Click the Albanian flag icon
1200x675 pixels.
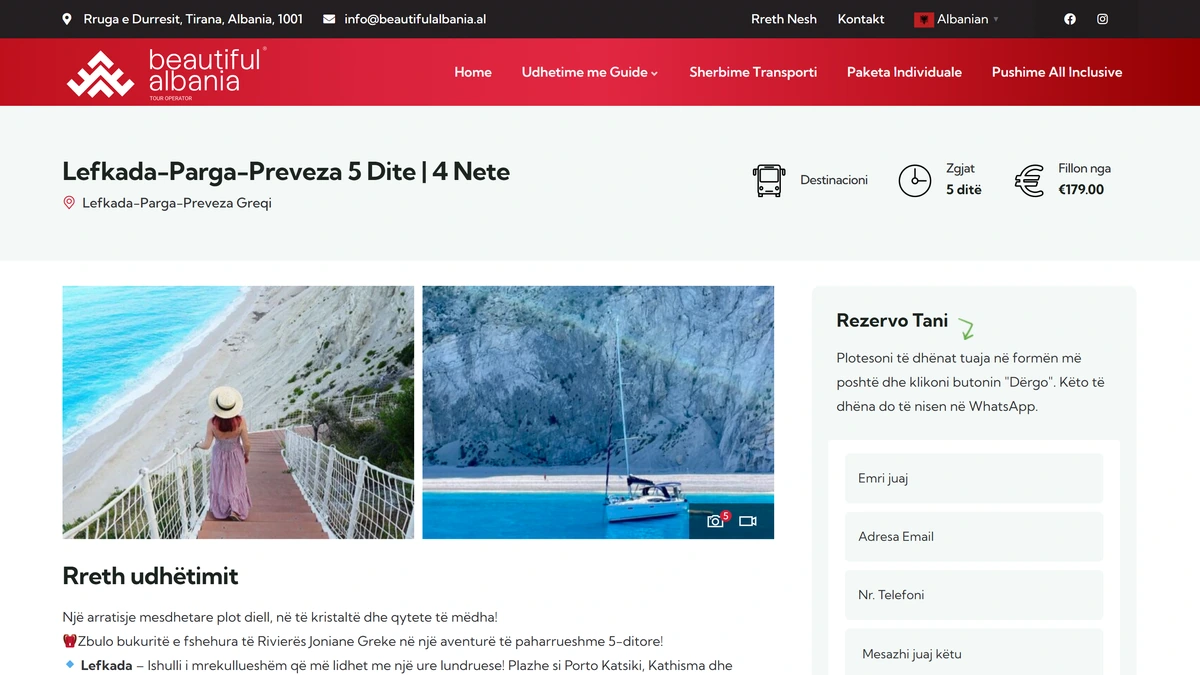[x=924, y=19]
